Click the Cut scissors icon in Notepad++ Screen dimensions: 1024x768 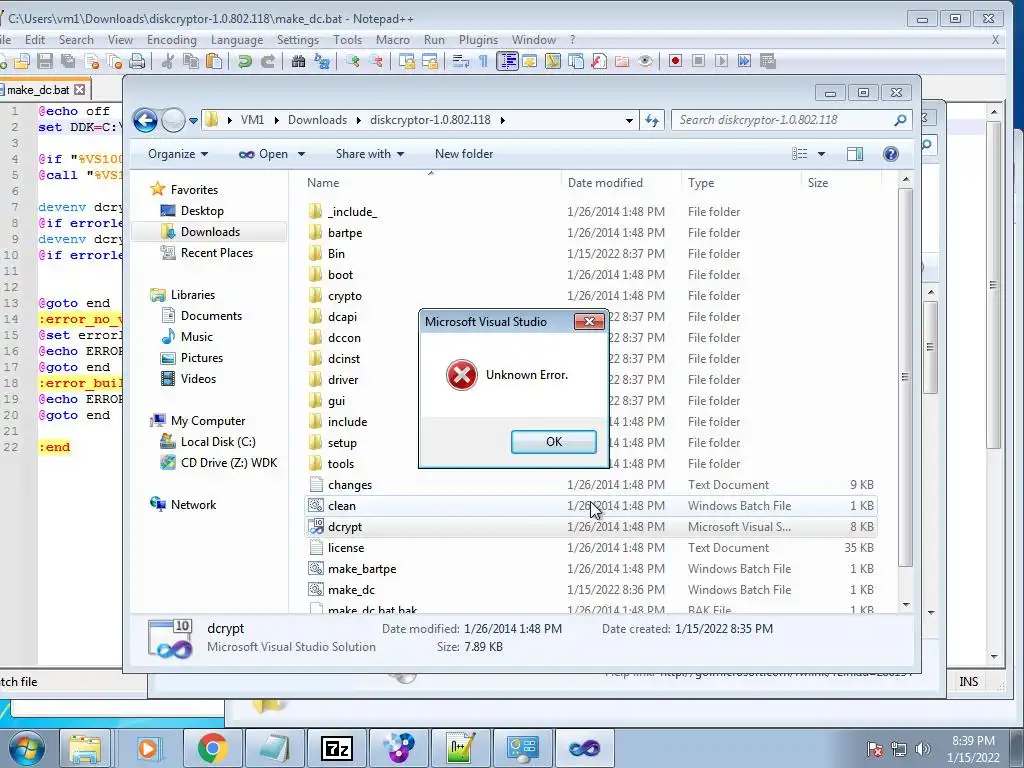(x=168, y=61)
